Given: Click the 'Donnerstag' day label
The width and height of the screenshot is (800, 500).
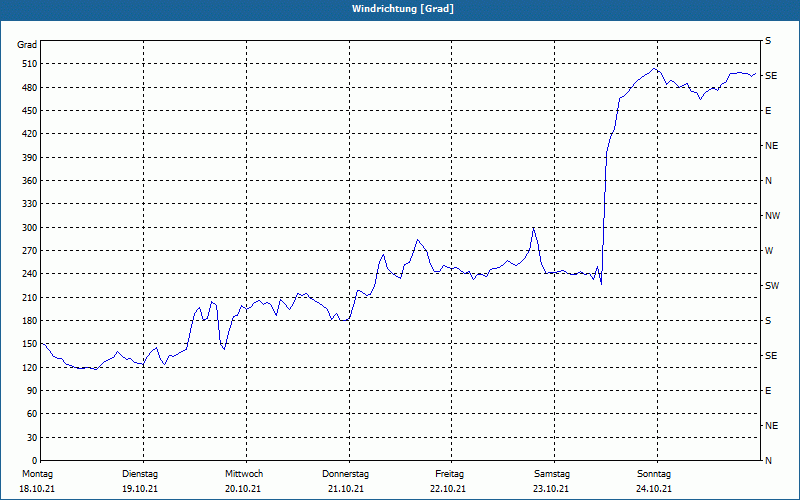Looking at the screenshot, I should coord(345,474).
